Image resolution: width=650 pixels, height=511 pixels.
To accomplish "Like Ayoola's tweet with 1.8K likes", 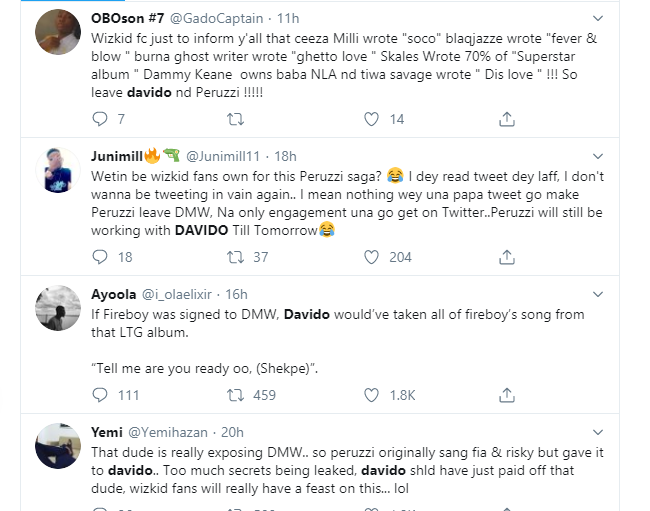I will (371, 395).
